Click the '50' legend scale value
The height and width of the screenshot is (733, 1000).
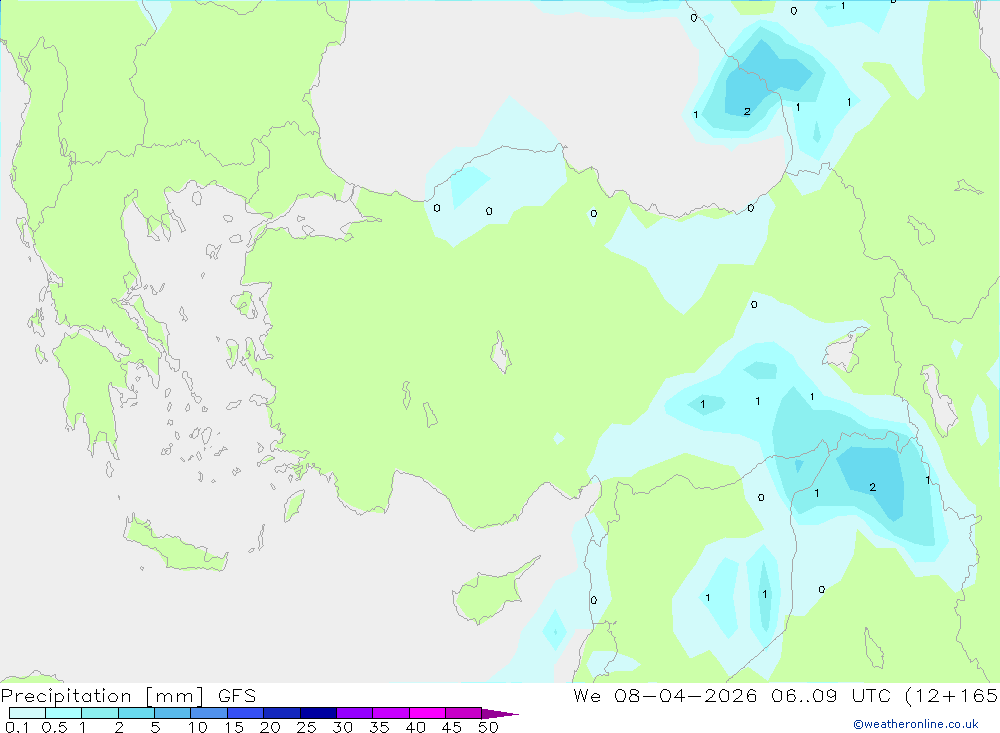click(x=488, y=727)
